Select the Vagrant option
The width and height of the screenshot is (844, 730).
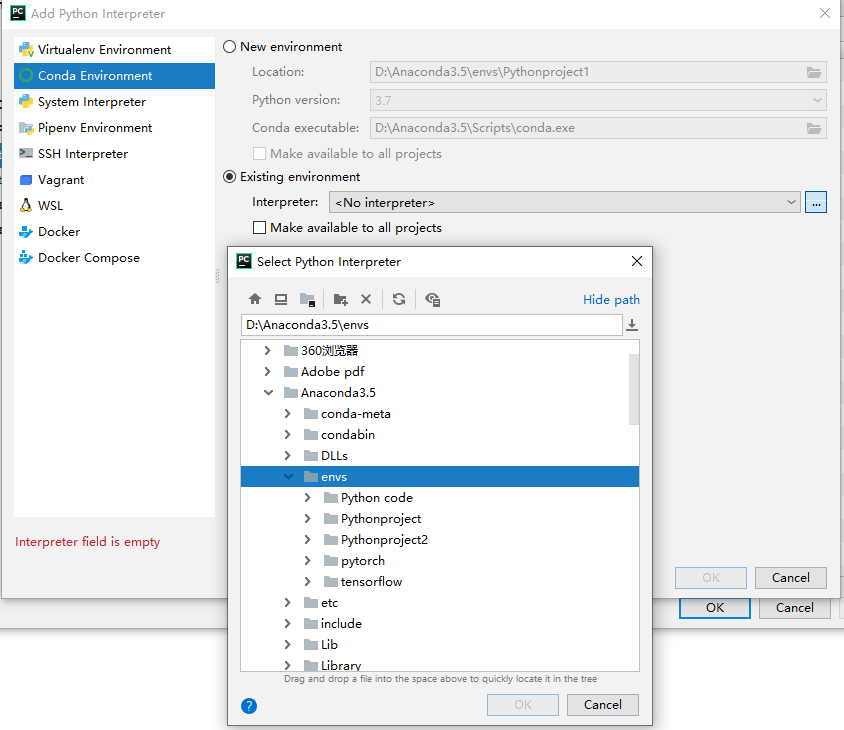pos(114,180)
